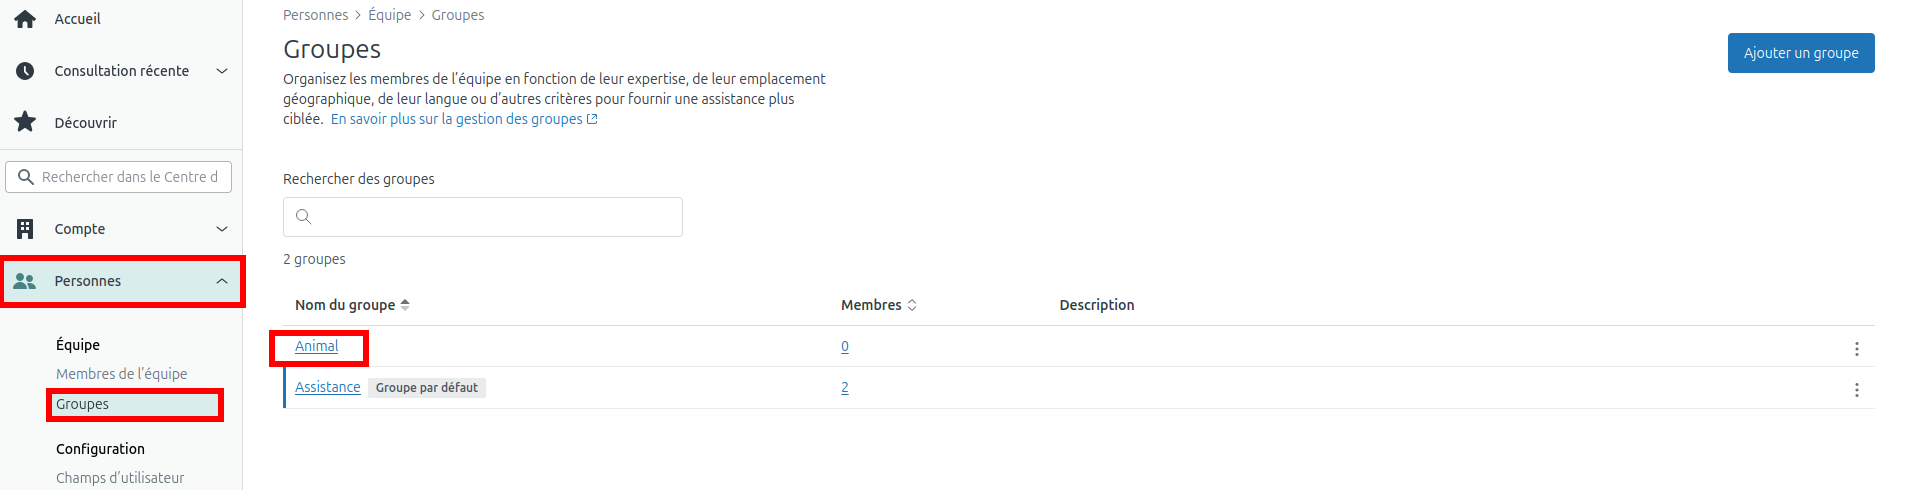The width and height of the screenshot is (1913, 490).
Task: Select Groupes in the sidebar
Action: click(83, 404)
